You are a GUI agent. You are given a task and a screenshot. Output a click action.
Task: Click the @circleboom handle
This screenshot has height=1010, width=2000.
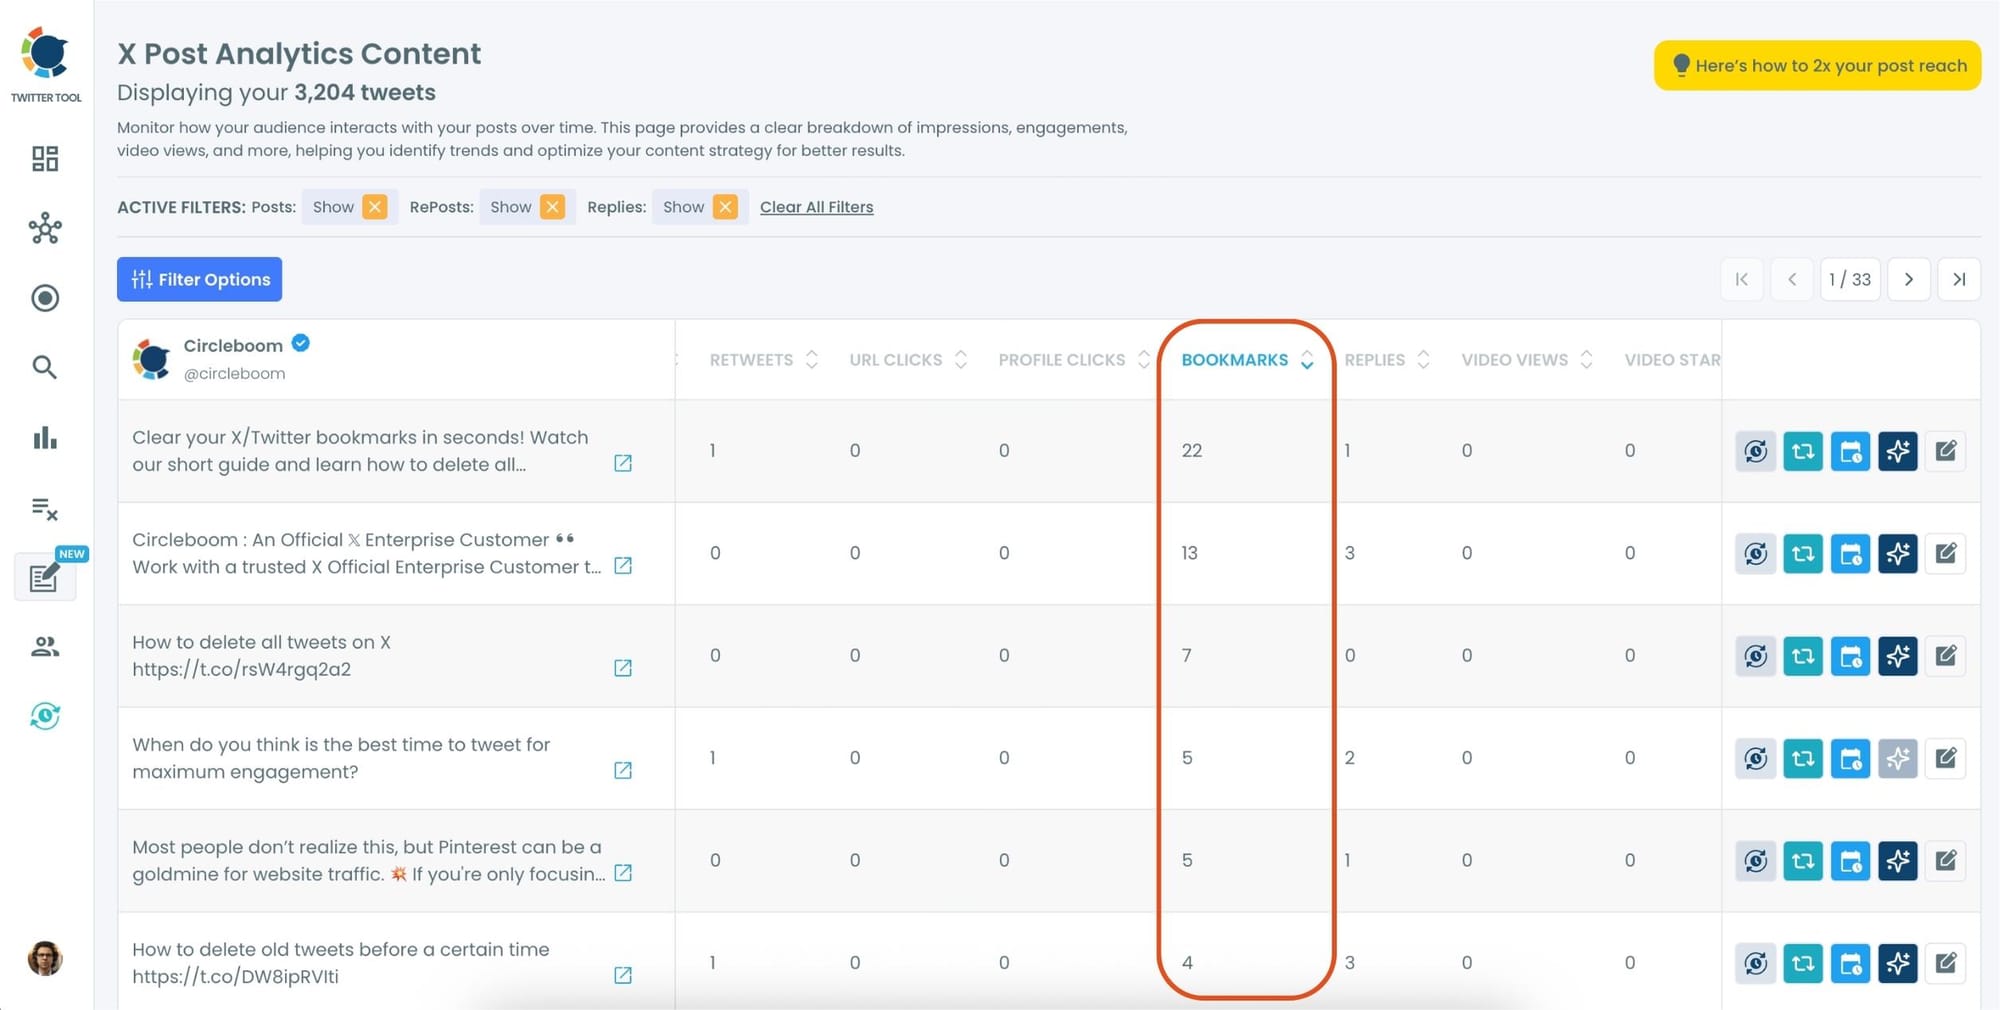234,373
